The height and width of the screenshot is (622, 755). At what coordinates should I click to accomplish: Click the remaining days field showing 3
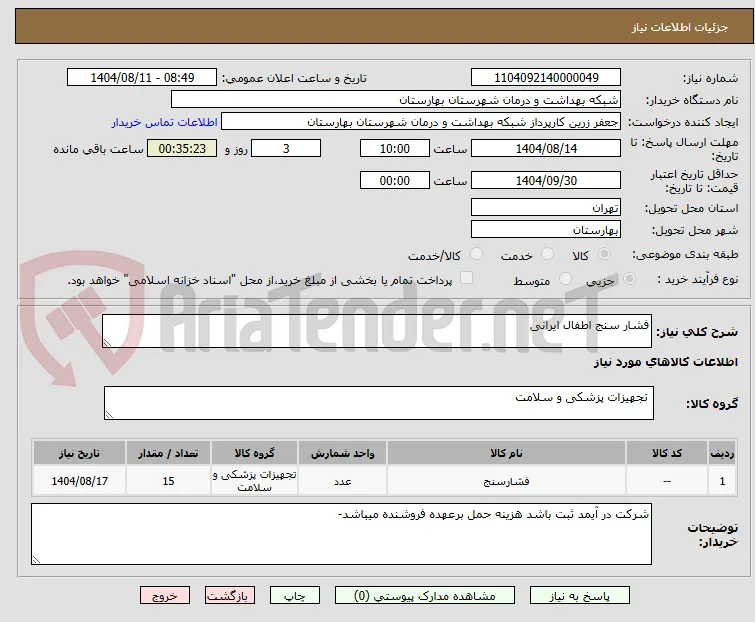tap(286, 148)
